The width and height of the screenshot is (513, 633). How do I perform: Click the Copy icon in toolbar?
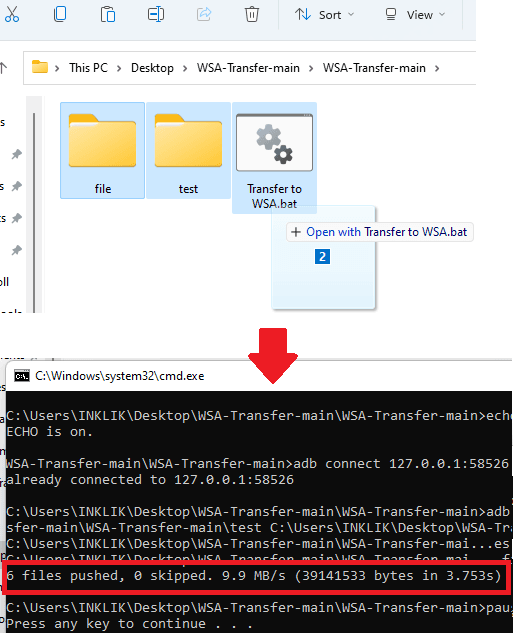(60, 14)
